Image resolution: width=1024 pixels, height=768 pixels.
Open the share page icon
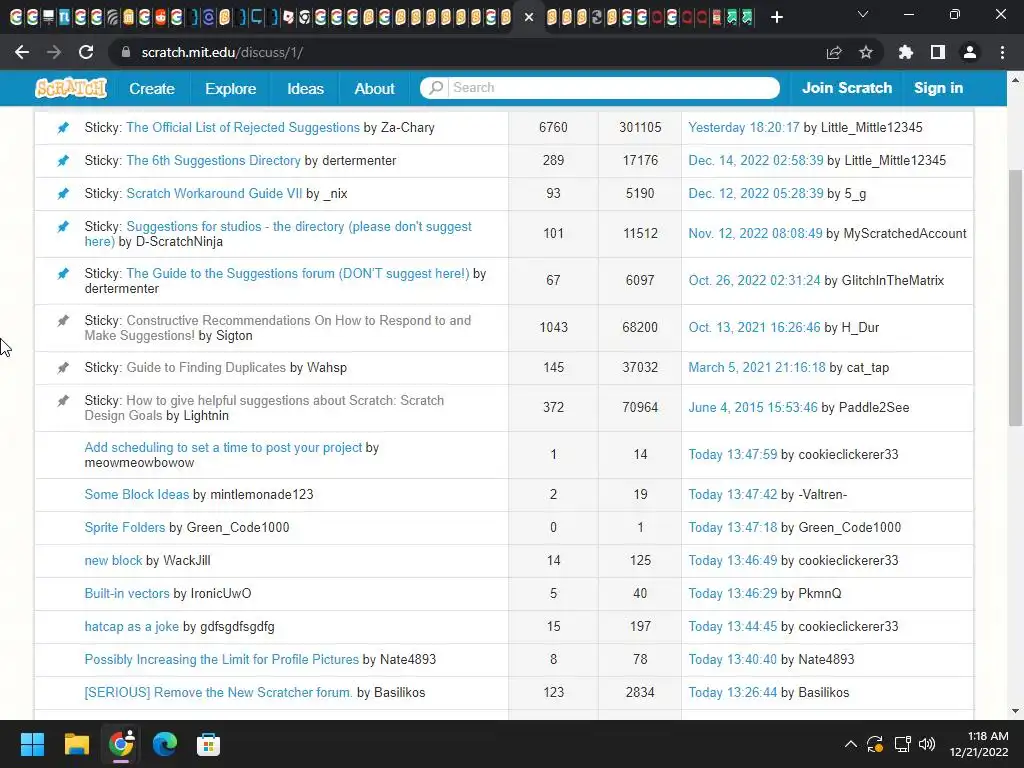click(834, 52)
